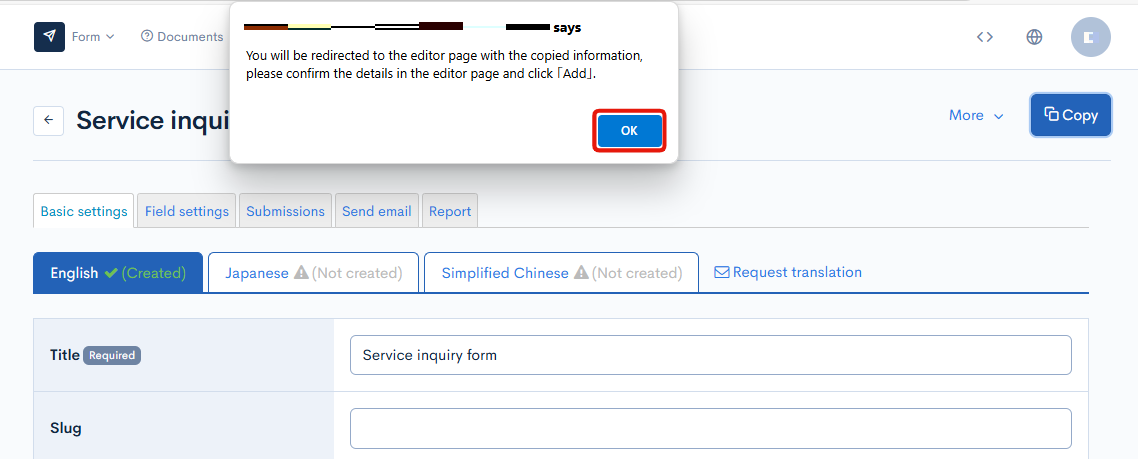This screenshot has width=1138, height=459.
Task: Click the paper plane app logo
Action: click(x=49, y=37)
